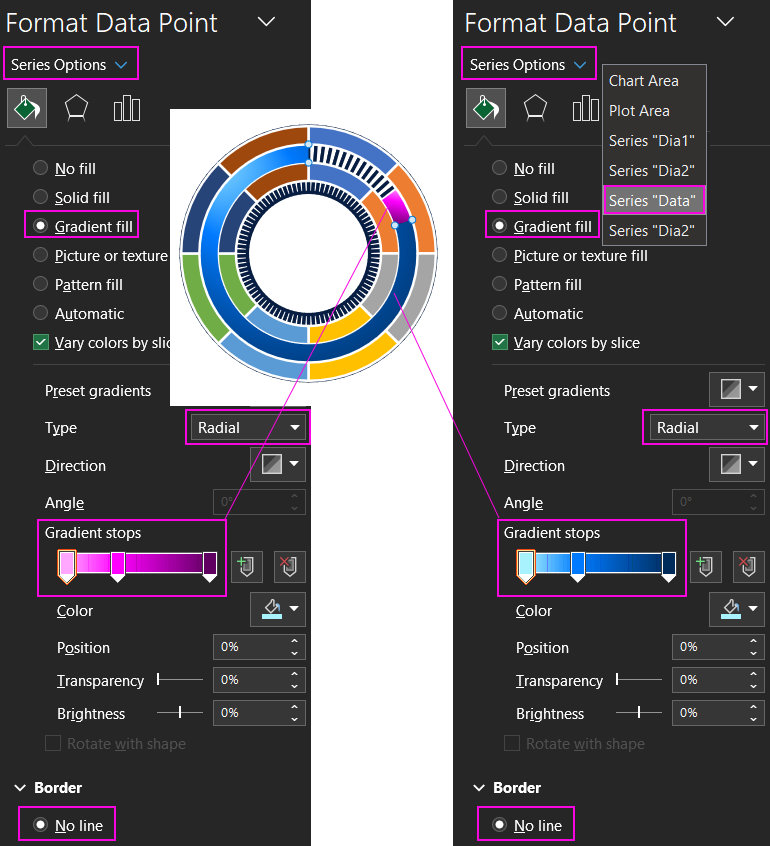
Task: Open the Fill & Line tab in left panel
Action: [x=26, y=108]
